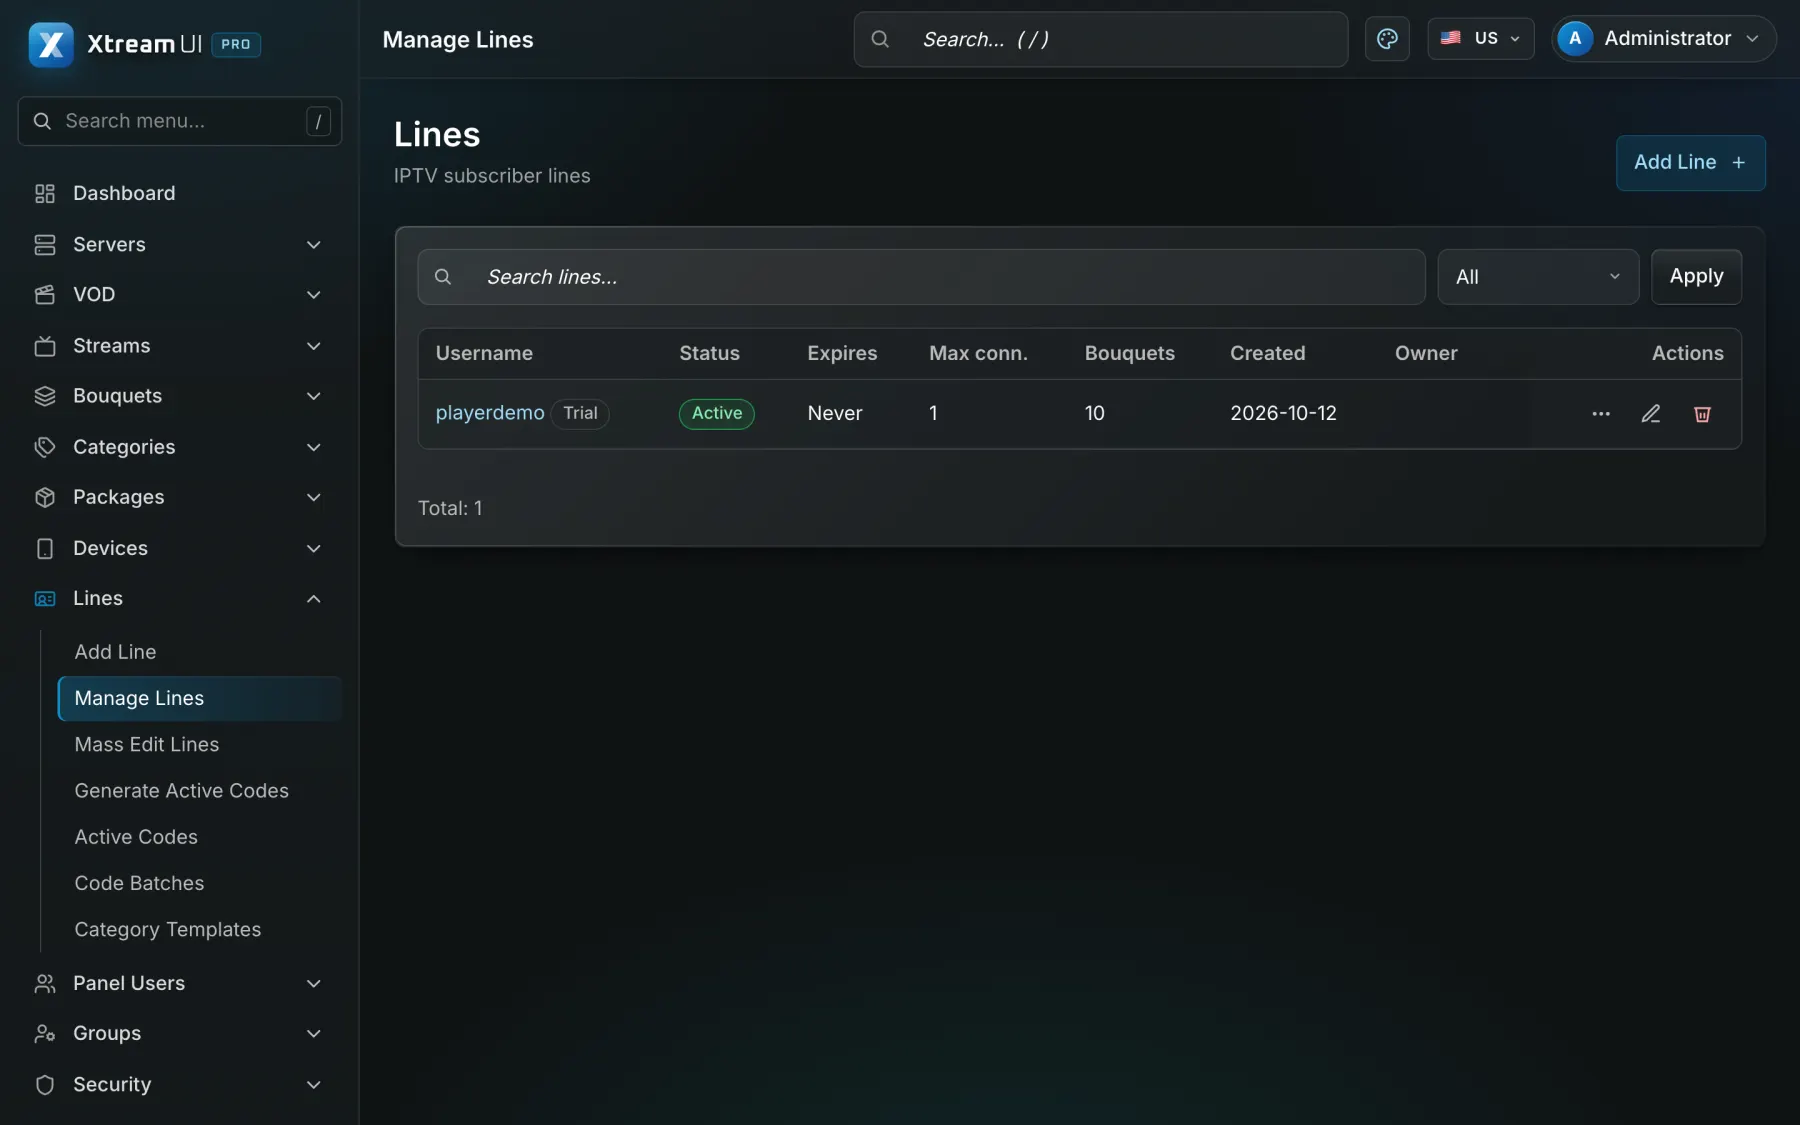Collapse the Lines menu chevron
The image size is (1800, 1125).
(313, 599)
